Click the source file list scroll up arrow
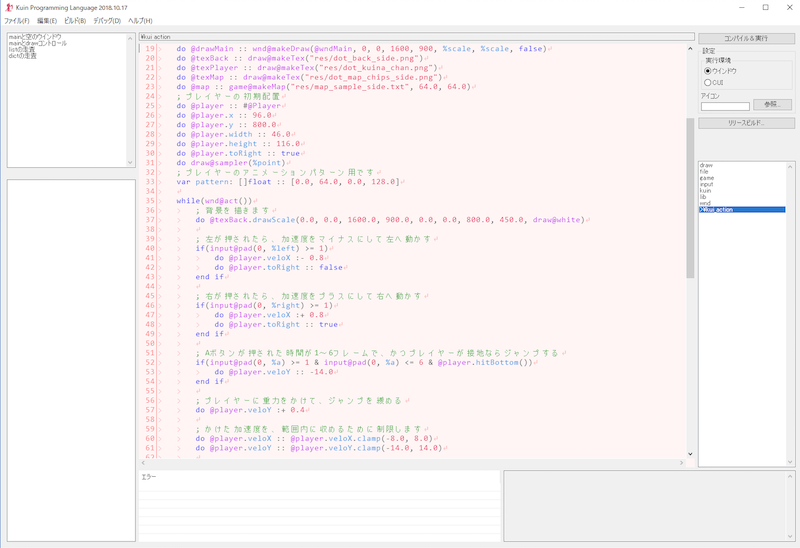Image resolution: width=800 pixels, height=548 pixels. [790, 167]
